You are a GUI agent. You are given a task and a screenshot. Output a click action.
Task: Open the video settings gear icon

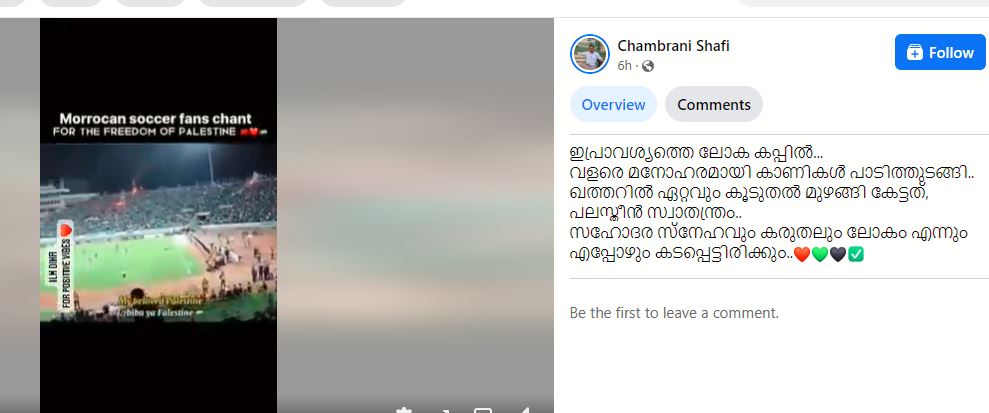(404, 410)
